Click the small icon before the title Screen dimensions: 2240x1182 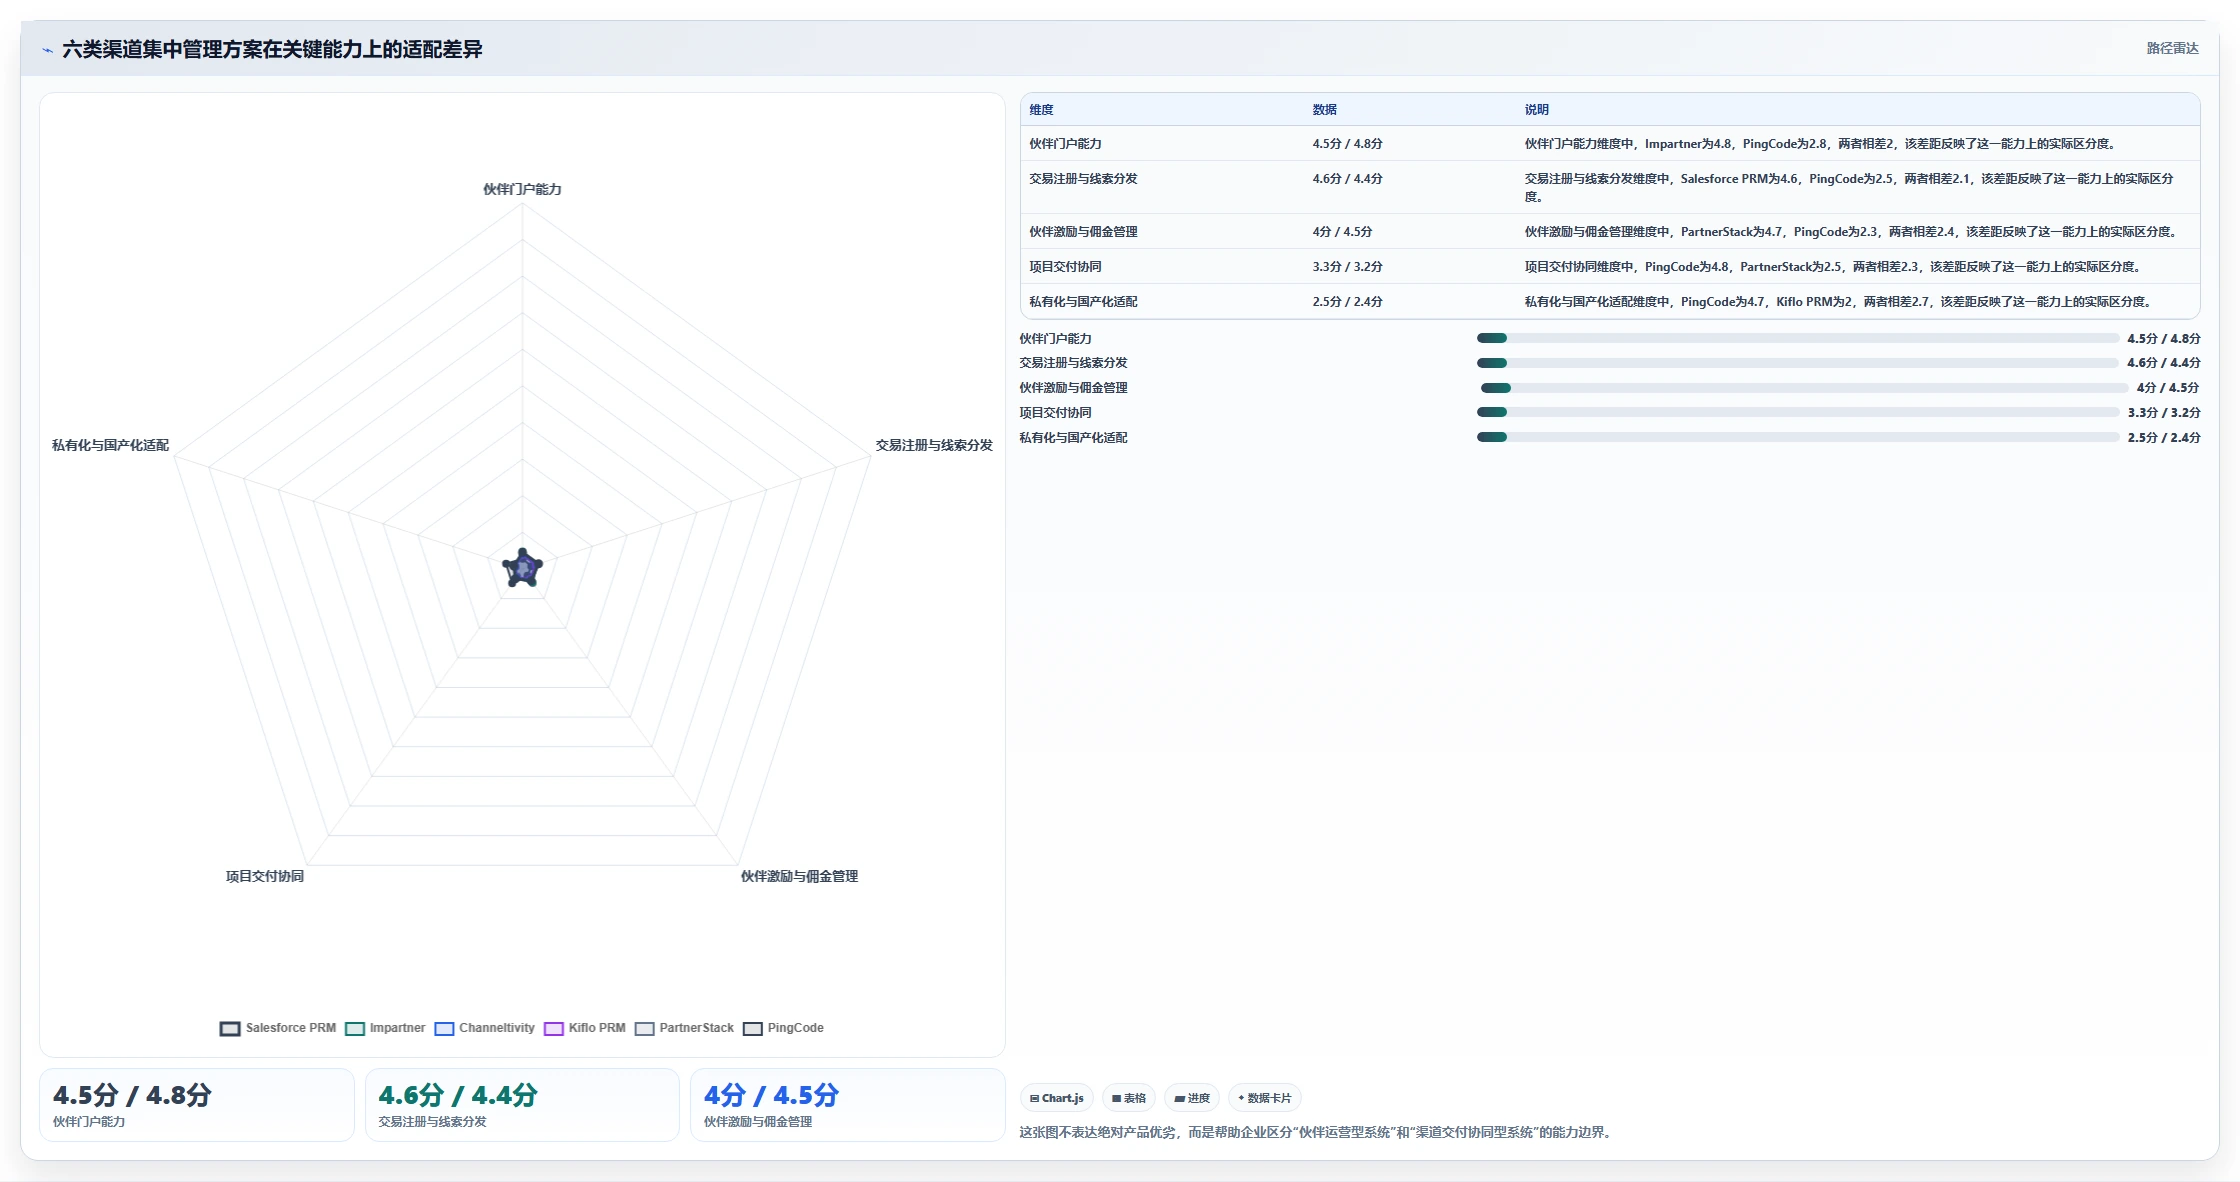click(47, 50)
